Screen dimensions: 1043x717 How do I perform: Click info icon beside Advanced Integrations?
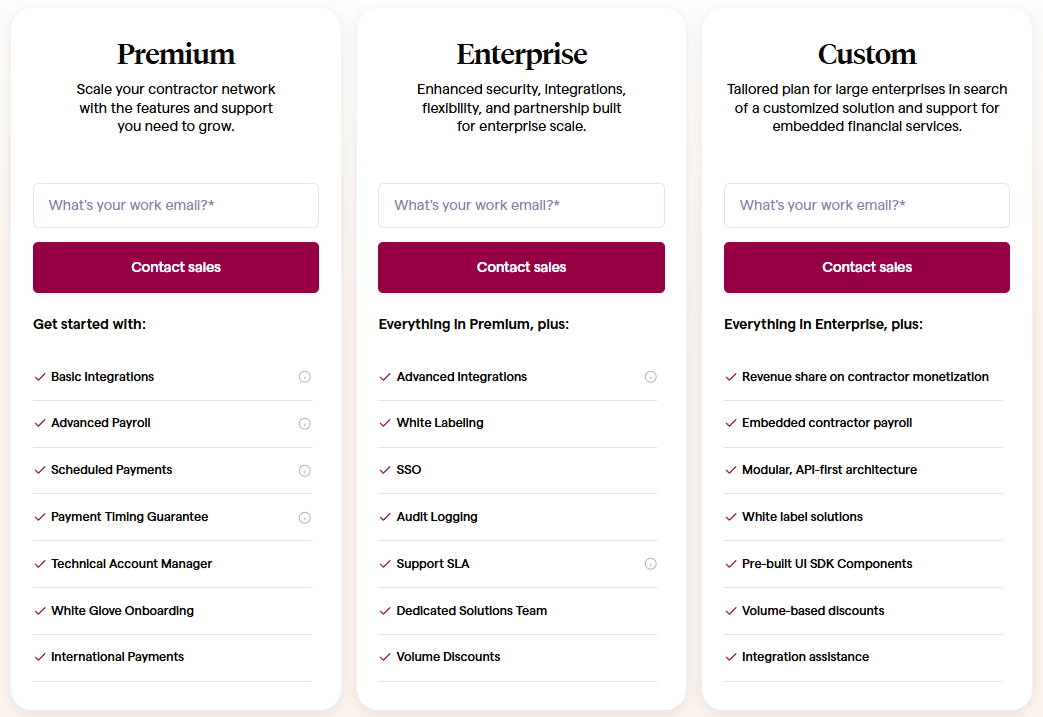[x=650, y=377]
